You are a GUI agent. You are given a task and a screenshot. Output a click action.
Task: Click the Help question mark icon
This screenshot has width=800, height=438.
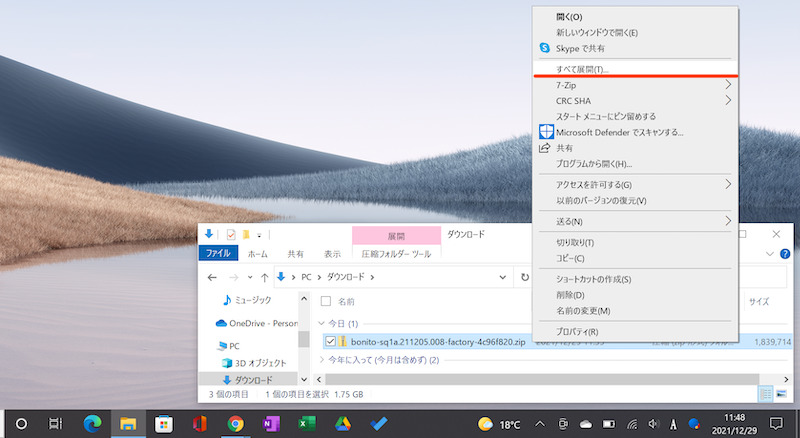click(x=785, y=254)
